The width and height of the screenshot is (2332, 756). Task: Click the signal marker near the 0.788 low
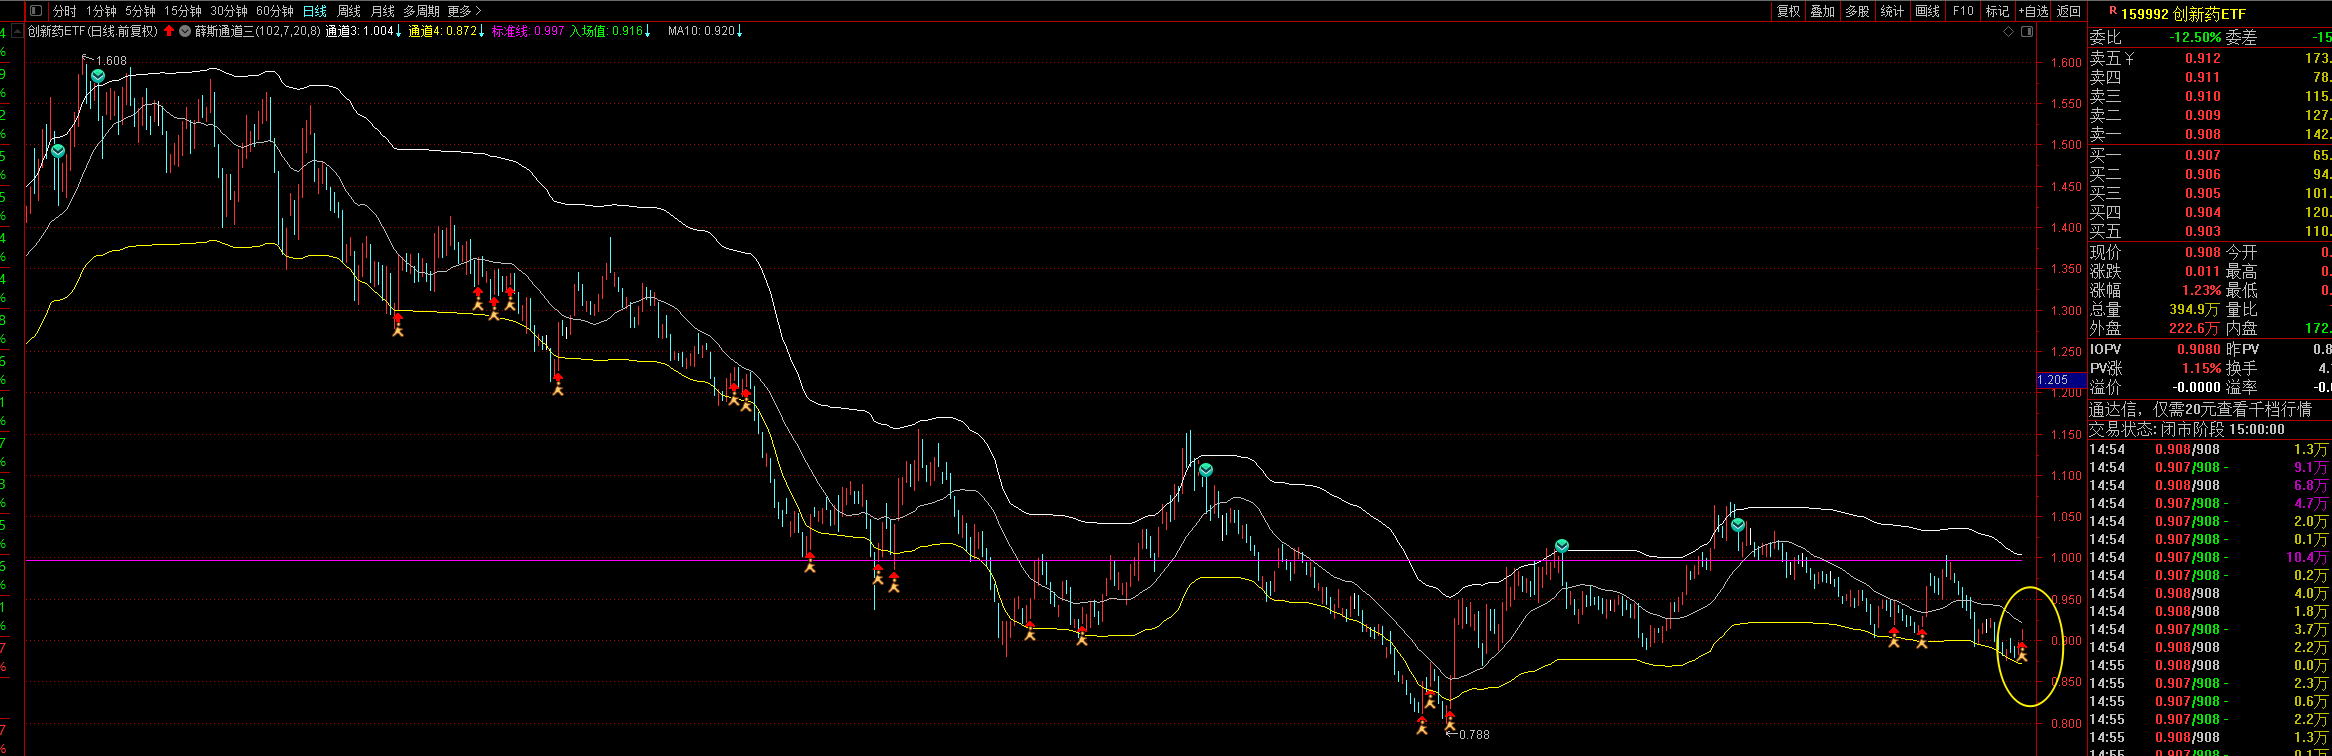coord(1449,719)
